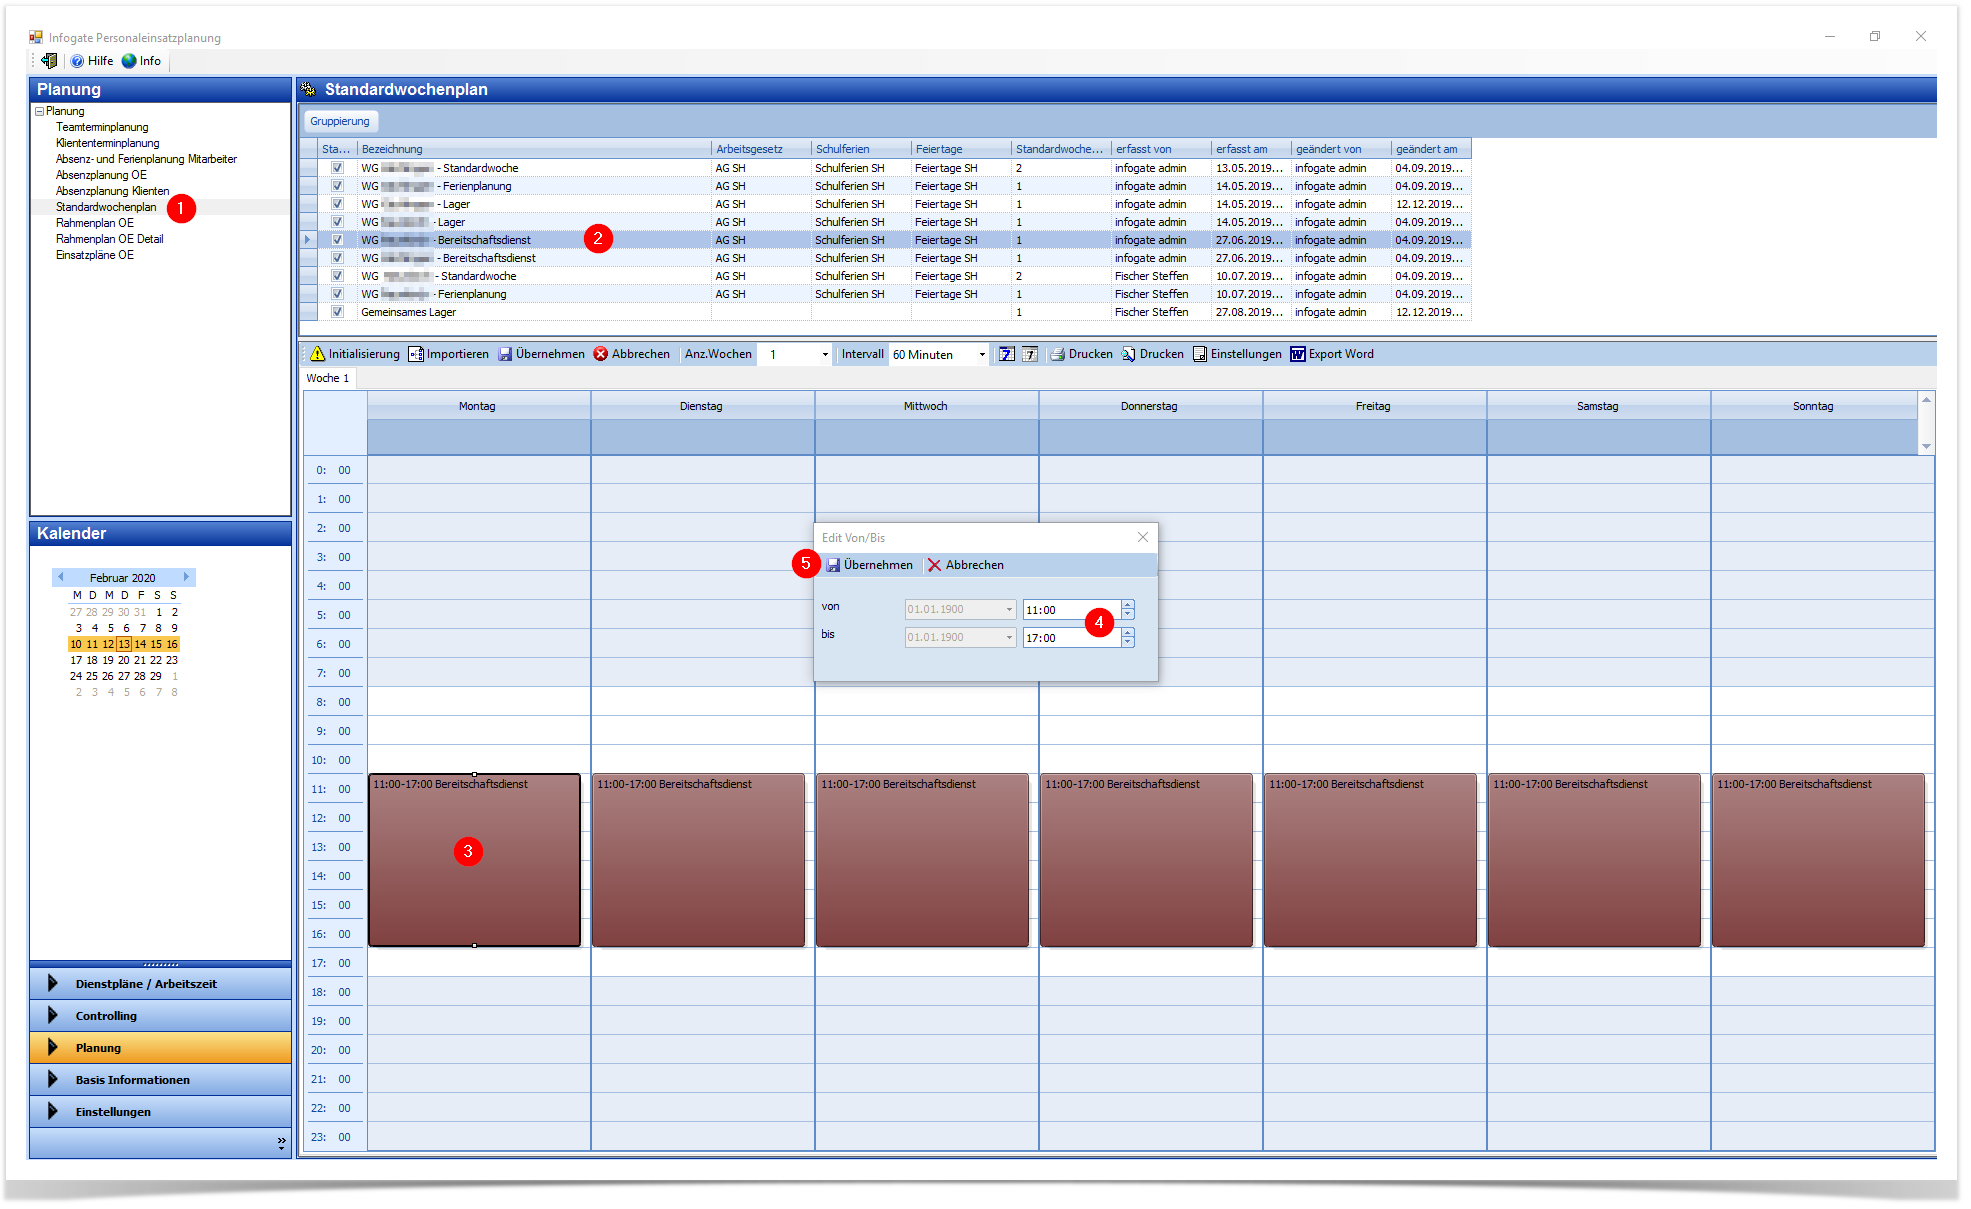This screenshot has width=1971, height=1209.
Task: Click the grey calendar 7 icon
Action: 1029,354
